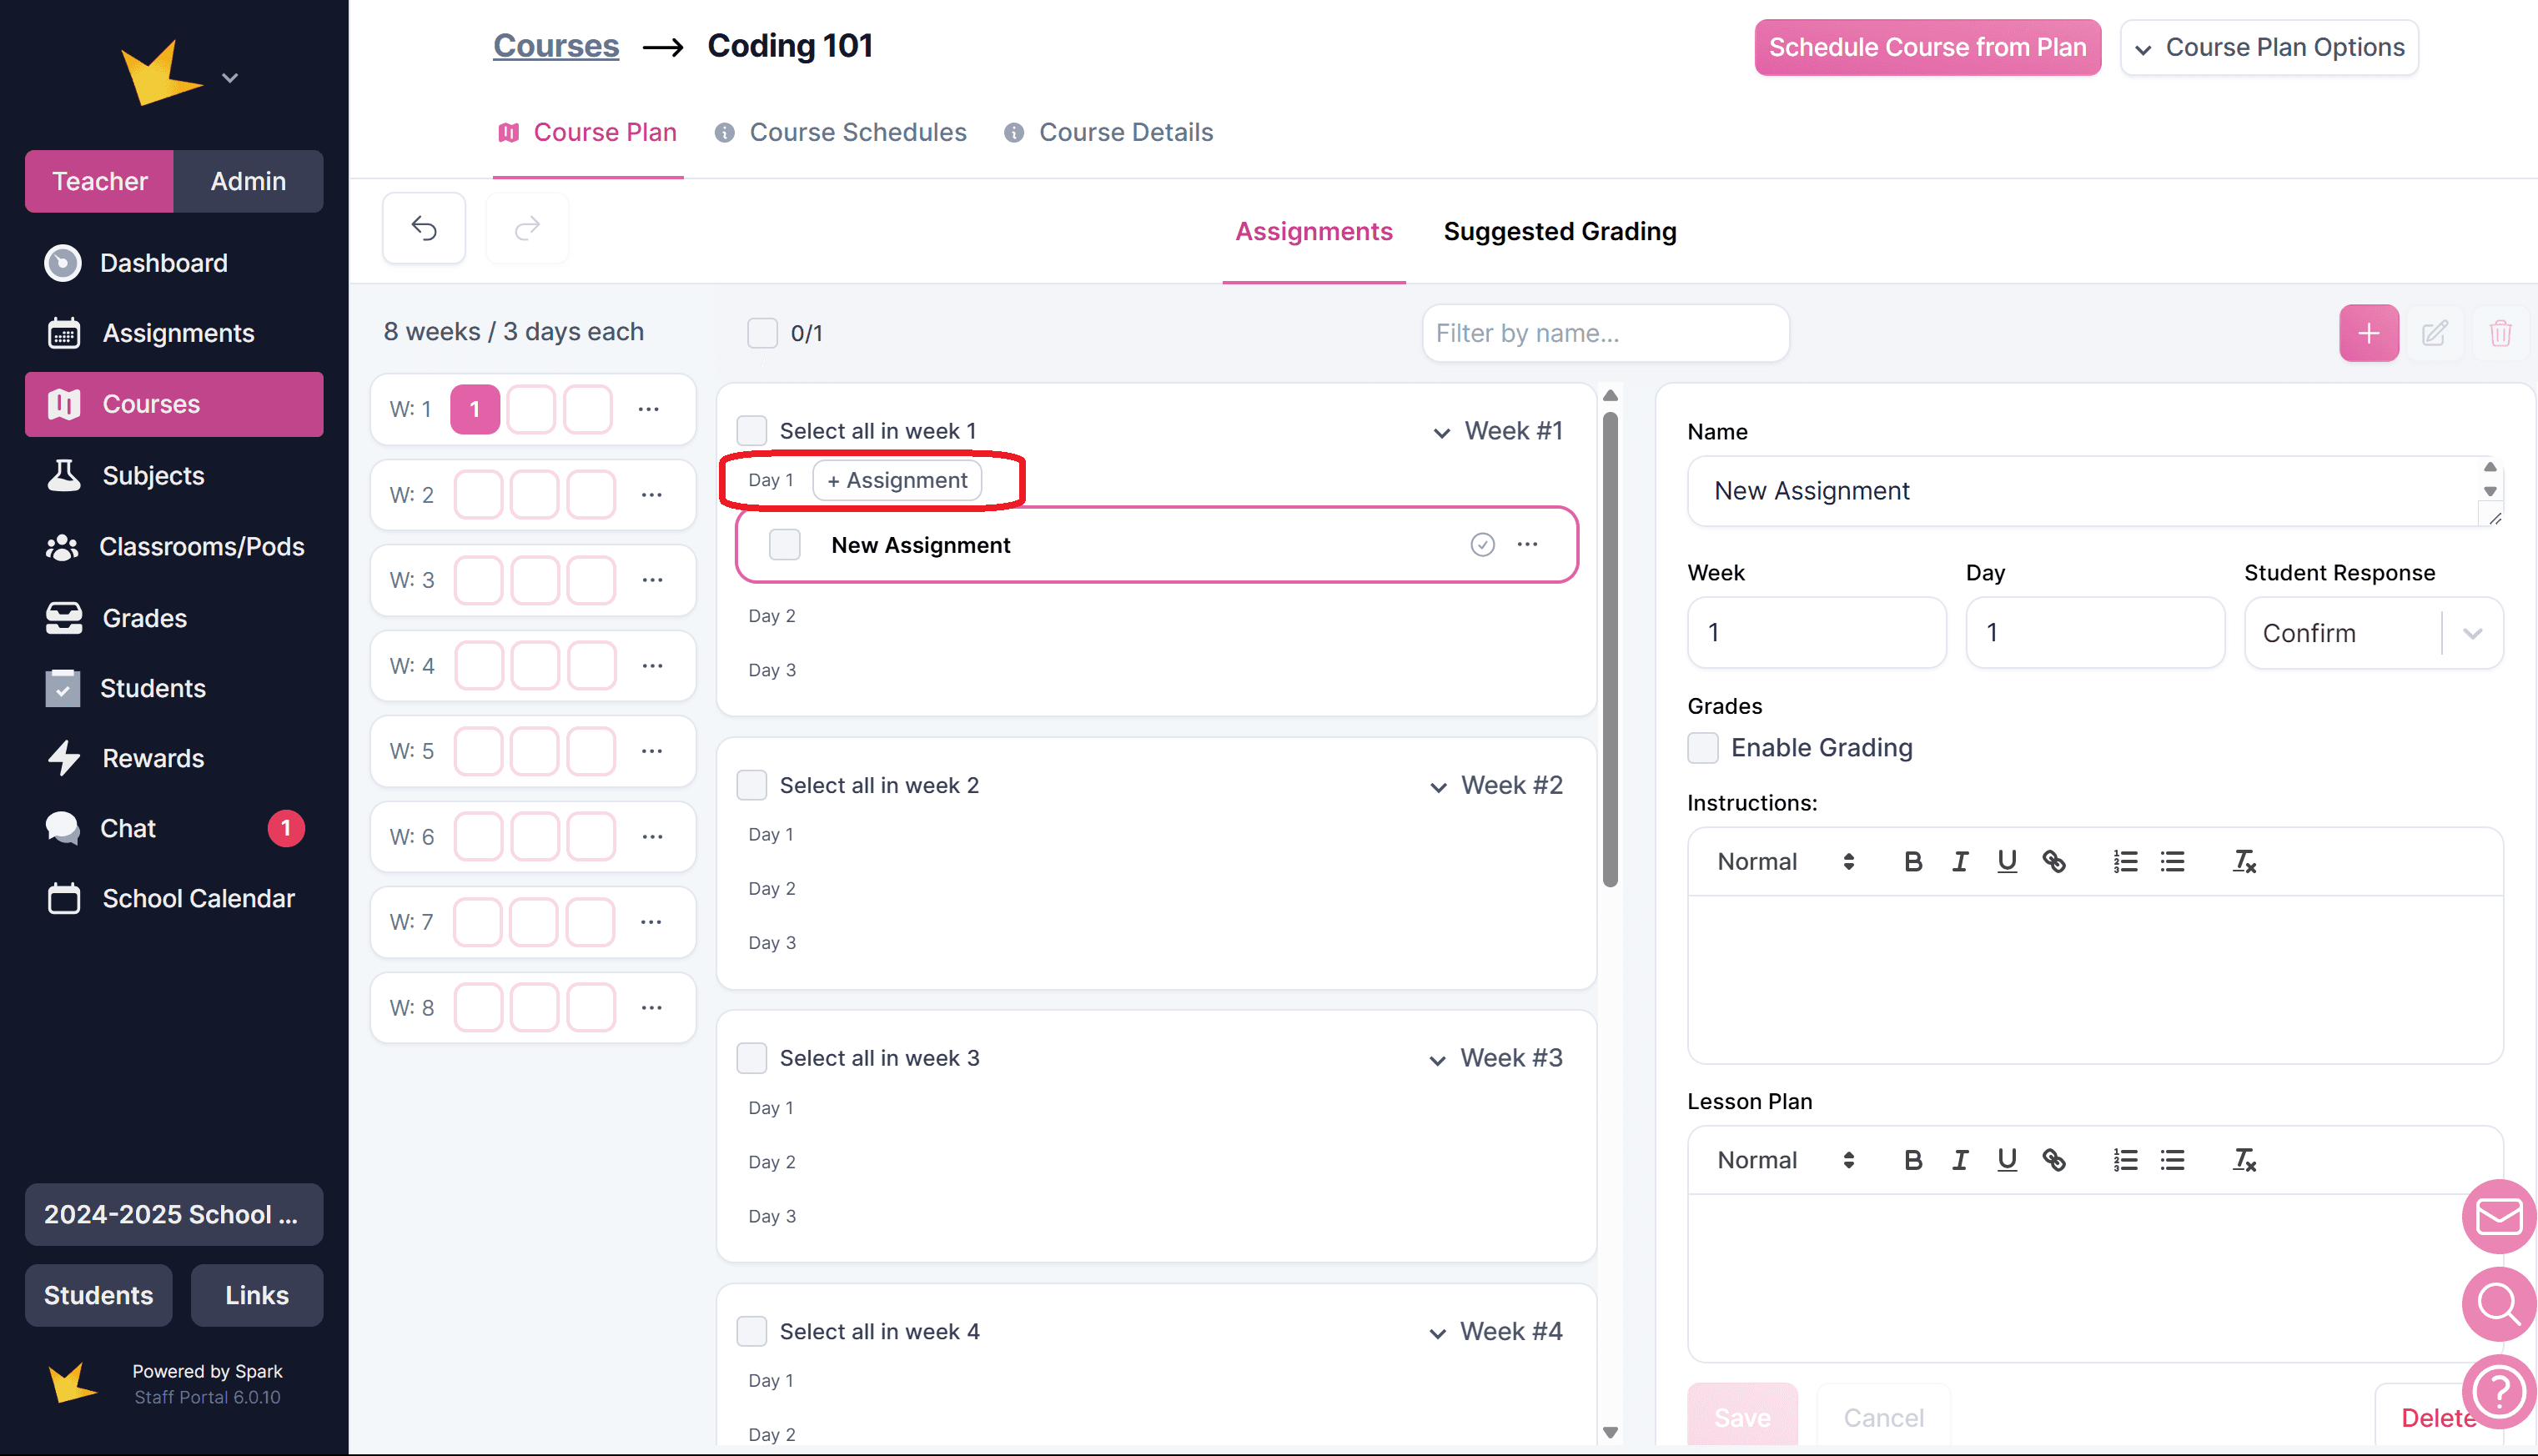The height and width of the screenshot is (1456, 2538).
Task: Check Select all in week 2
Action: tap(752, 785)
